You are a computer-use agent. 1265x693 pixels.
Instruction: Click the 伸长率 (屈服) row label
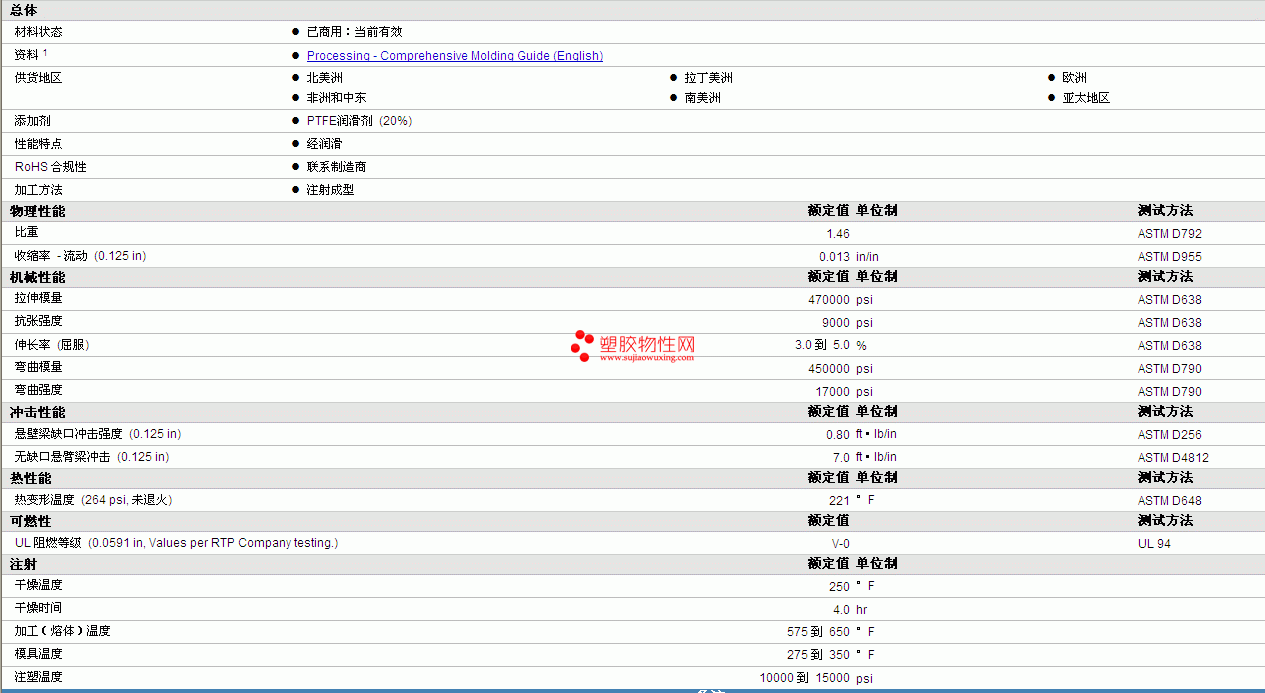click(x=52, y=345)
